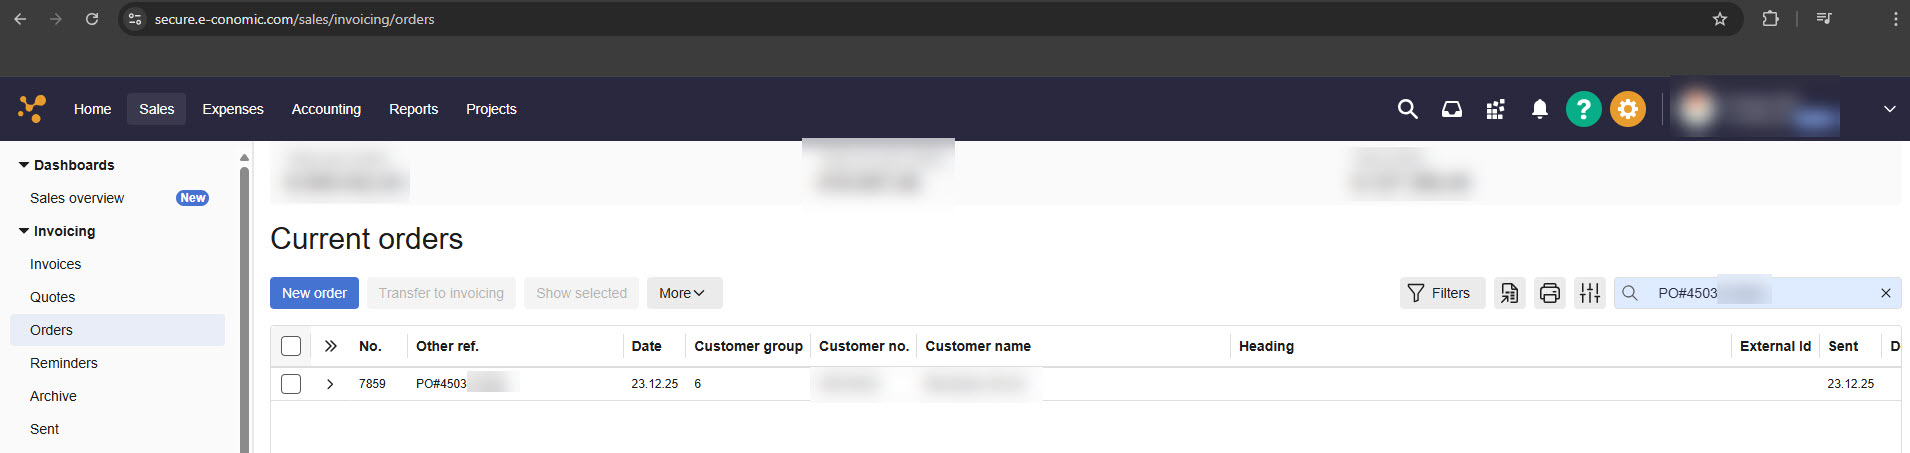Select the checkbox for order 7859
Screen dimensions: 1910x453
coord(291,384)
